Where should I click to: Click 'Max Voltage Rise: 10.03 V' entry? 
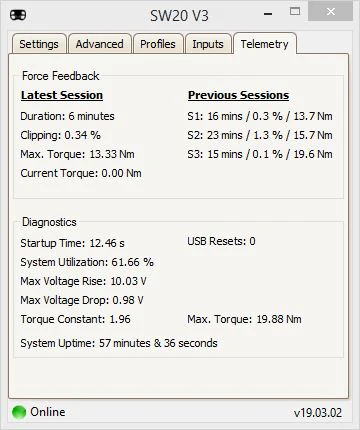(x=83, y=281)
